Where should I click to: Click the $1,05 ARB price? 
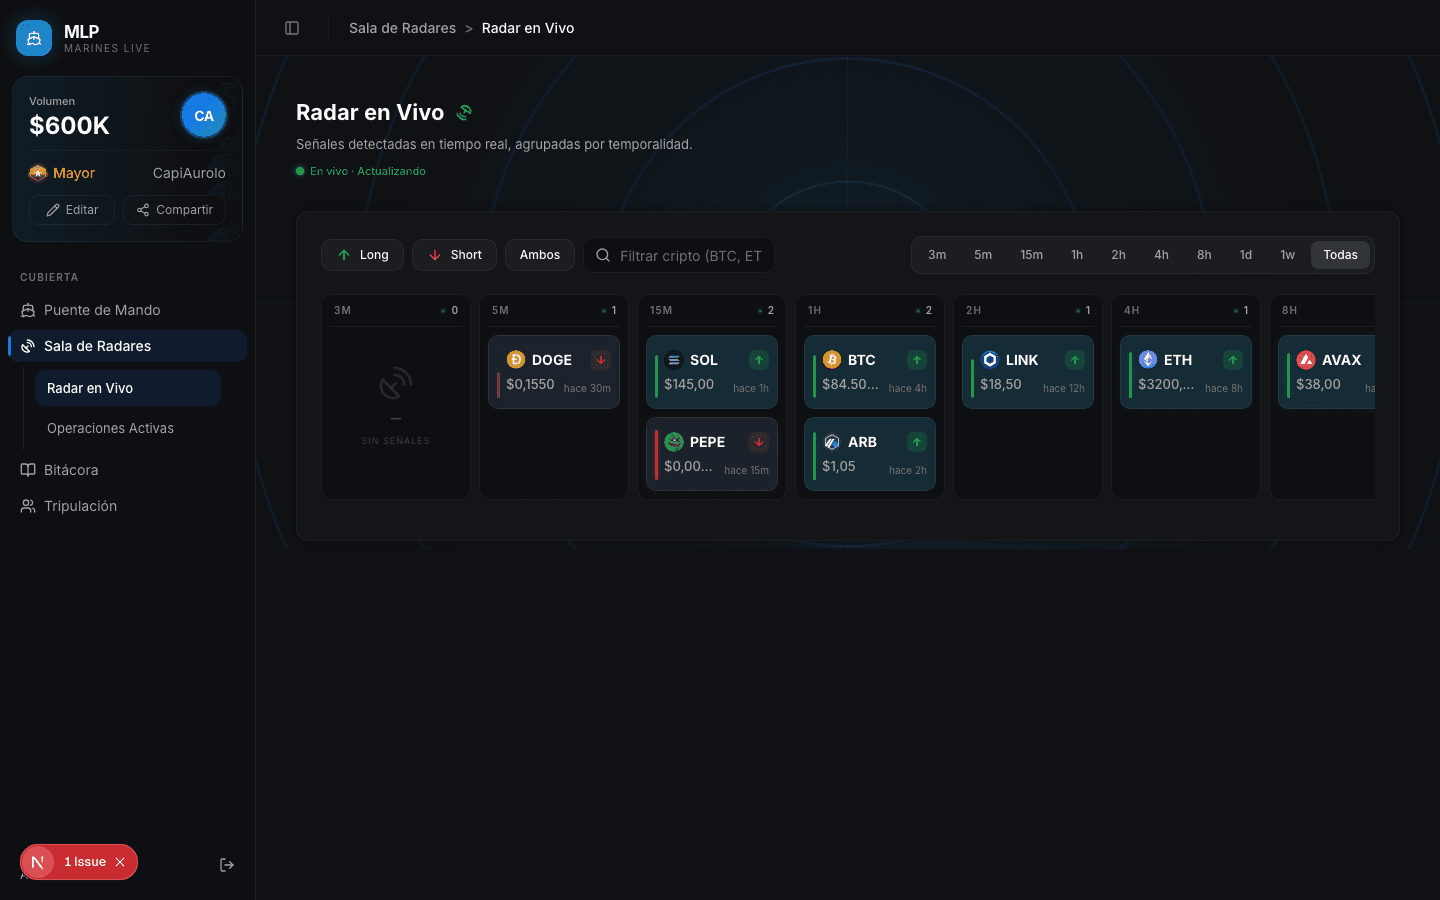tap(839, 466)
